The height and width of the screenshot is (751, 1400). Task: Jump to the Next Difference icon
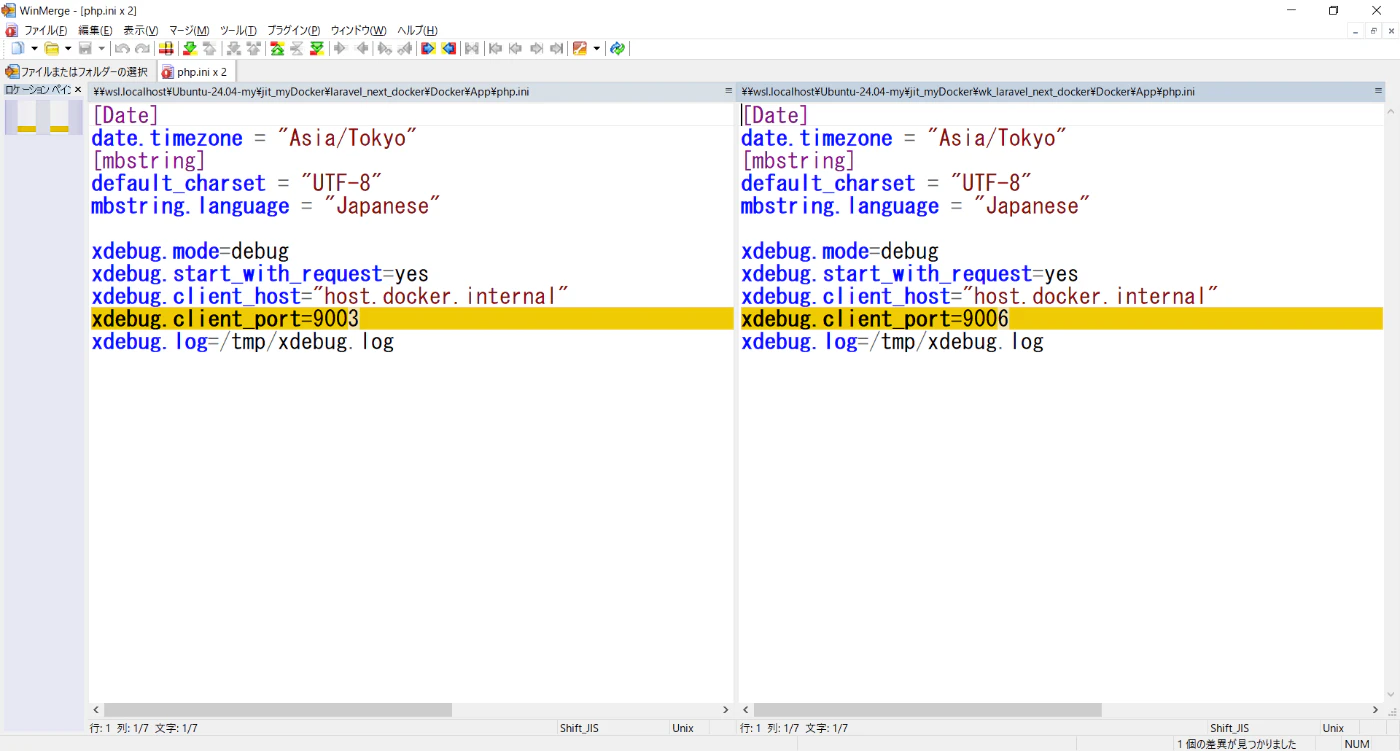coord(190,48)
